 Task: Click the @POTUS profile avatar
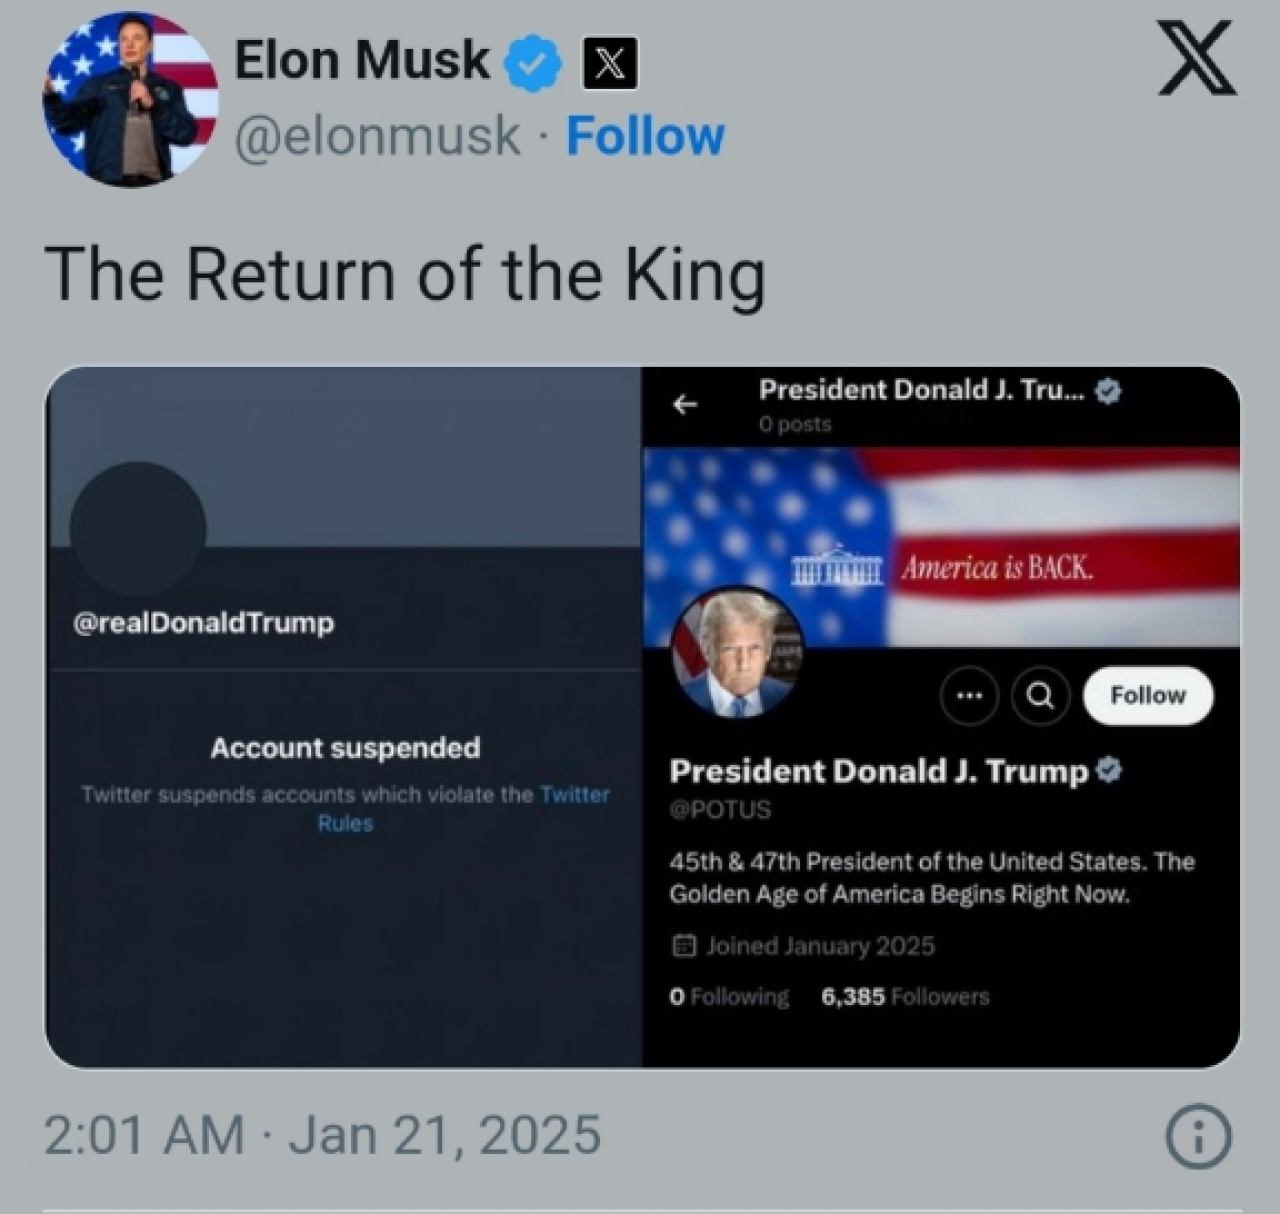[x=738, y=652]
